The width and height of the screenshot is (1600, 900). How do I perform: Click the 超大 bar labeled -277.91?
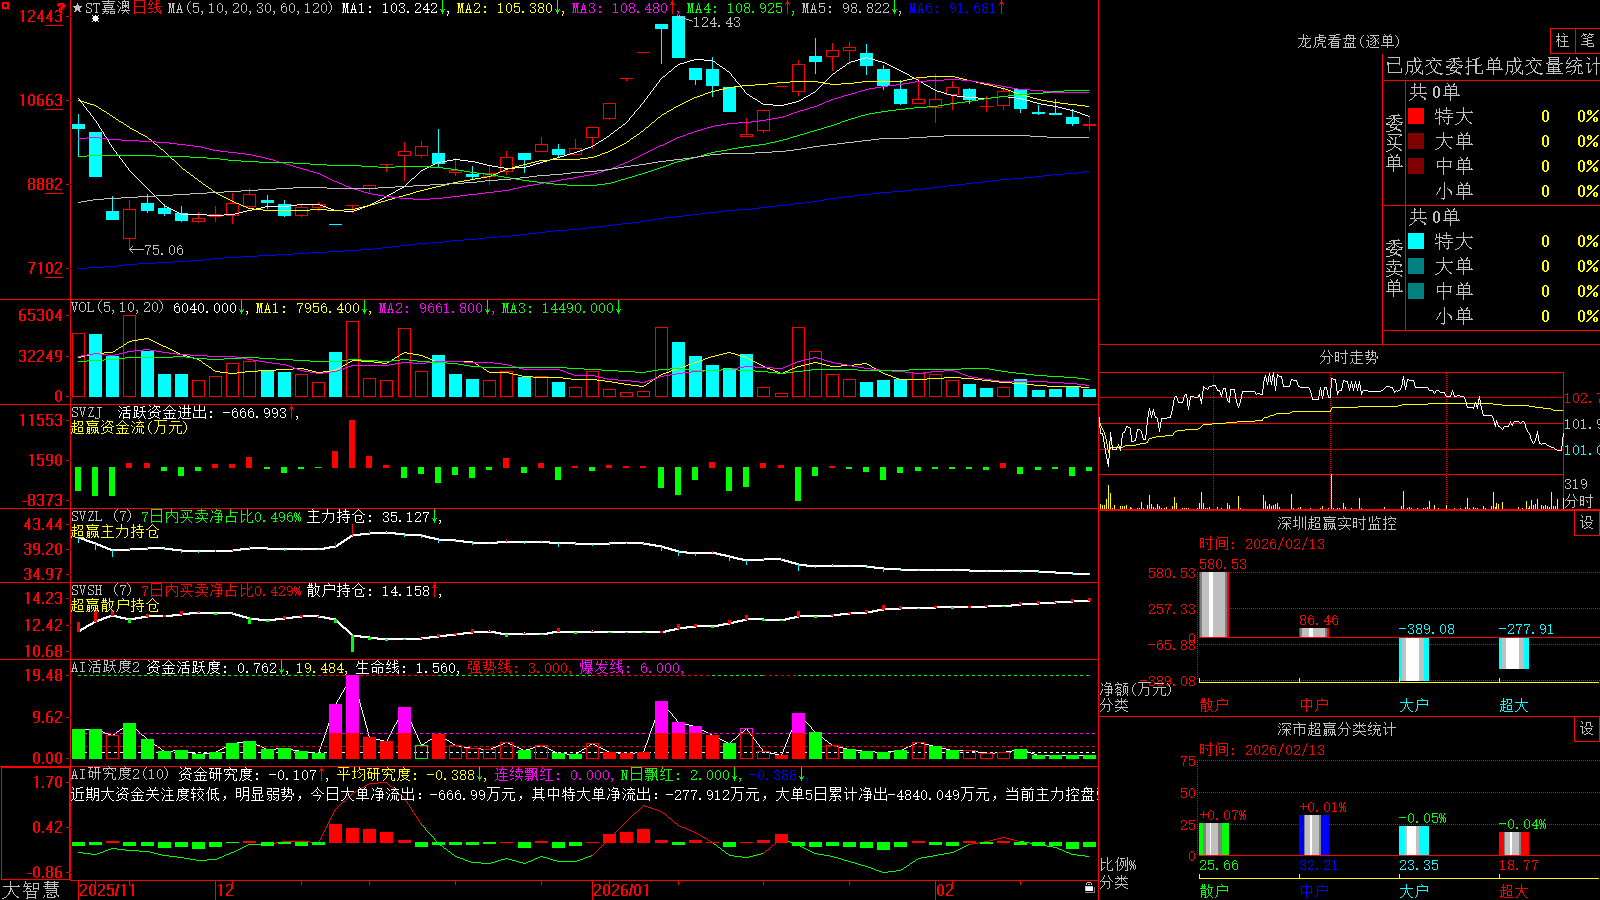pos(1514,653)
